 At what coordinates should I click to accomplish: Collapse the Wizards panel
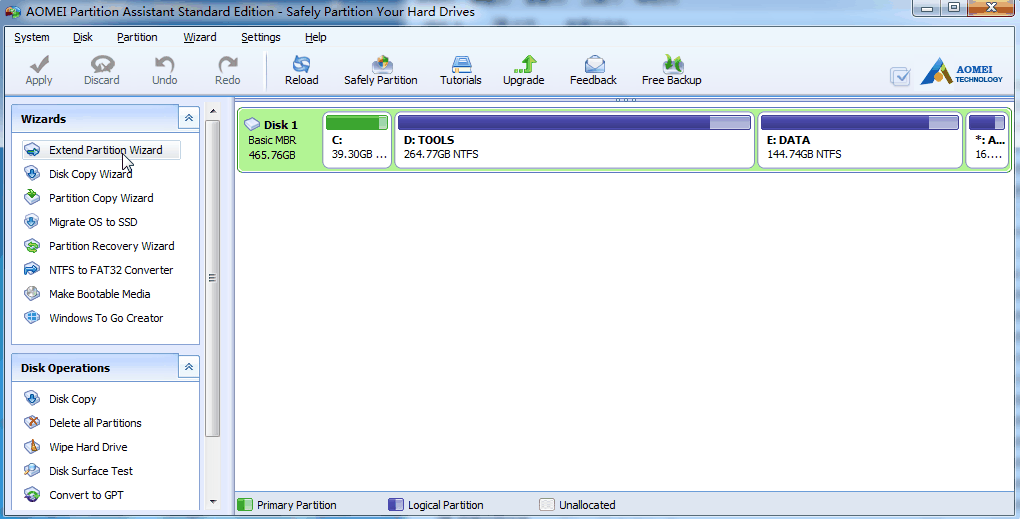coord(189,118)
